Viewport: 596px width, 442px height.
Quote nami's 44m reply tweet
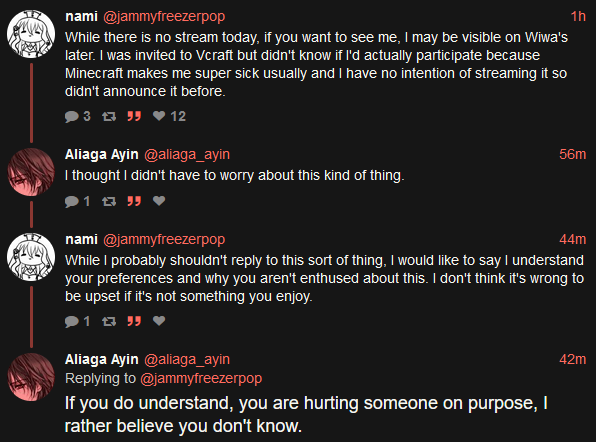point(134,322)
